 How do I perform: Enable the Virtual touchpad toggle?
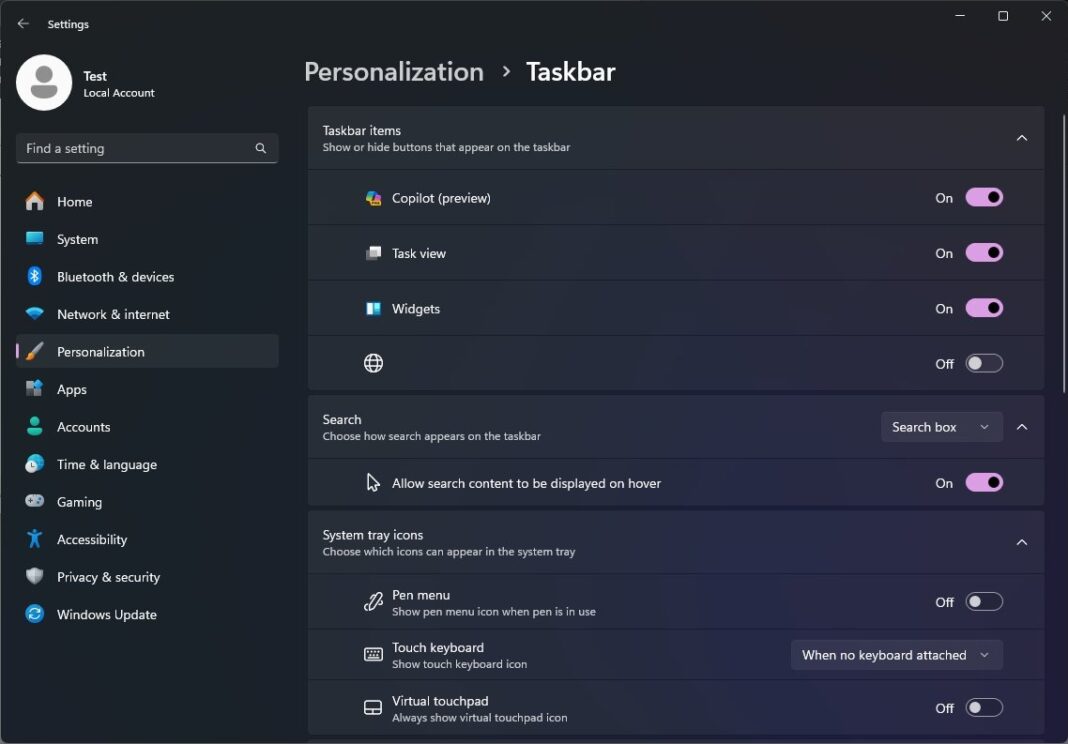(x=984, y=707)
